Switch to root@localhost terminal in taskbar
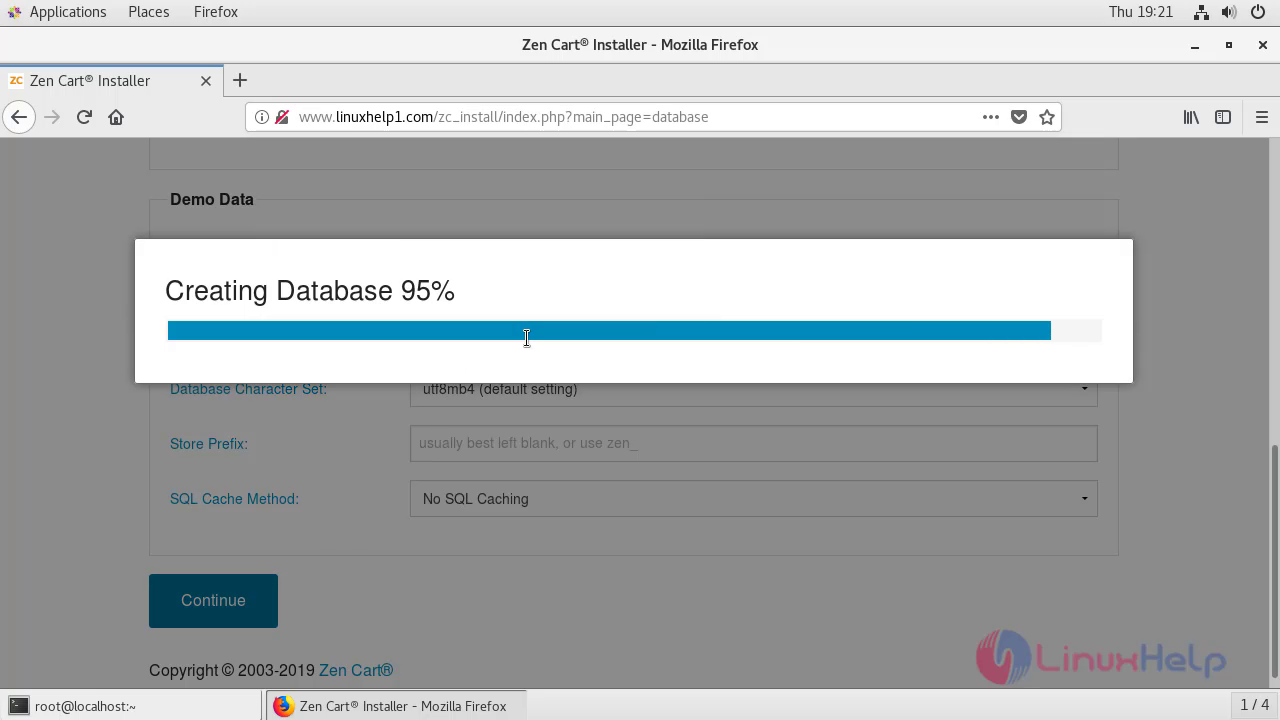Viewport: 1280px width, 720px height. point(132,706)
